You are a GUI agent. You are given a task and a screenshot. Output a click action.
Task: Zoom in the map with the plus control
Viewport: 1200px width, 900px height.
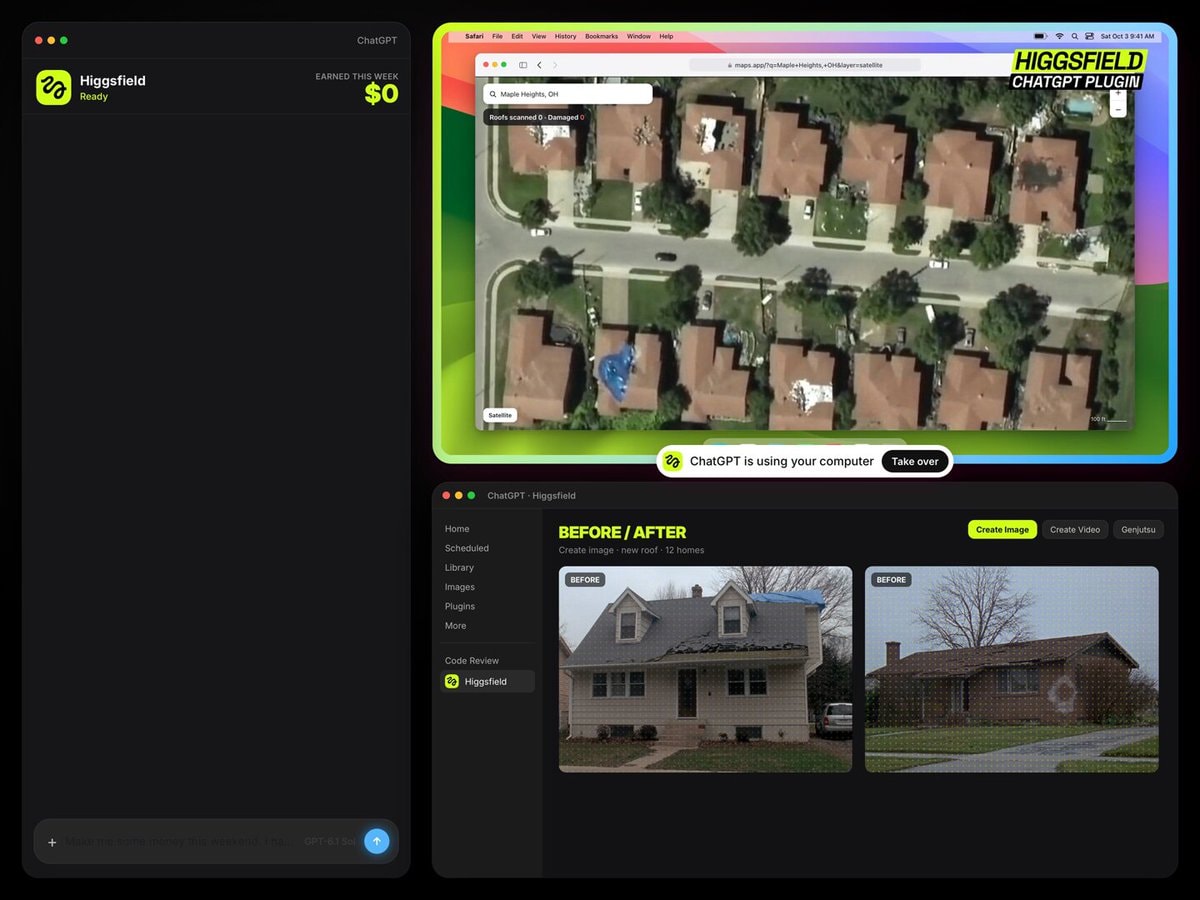[x=1118, y=94]
